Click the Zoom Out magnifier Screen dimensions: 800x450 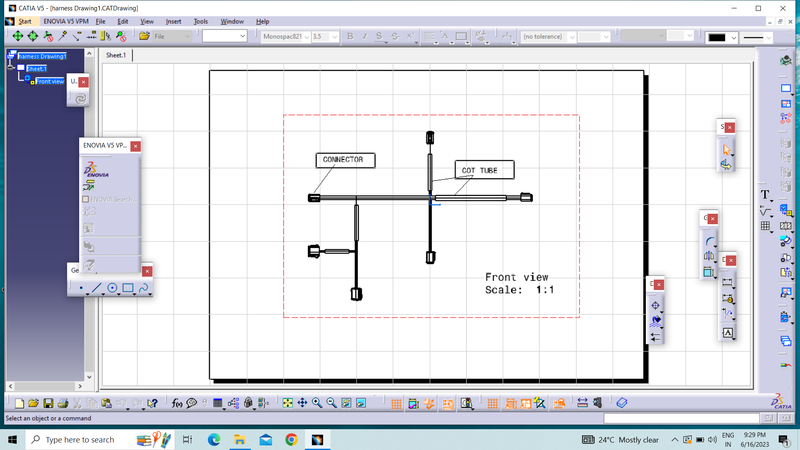pyautogui.click(x=331, y=403)
